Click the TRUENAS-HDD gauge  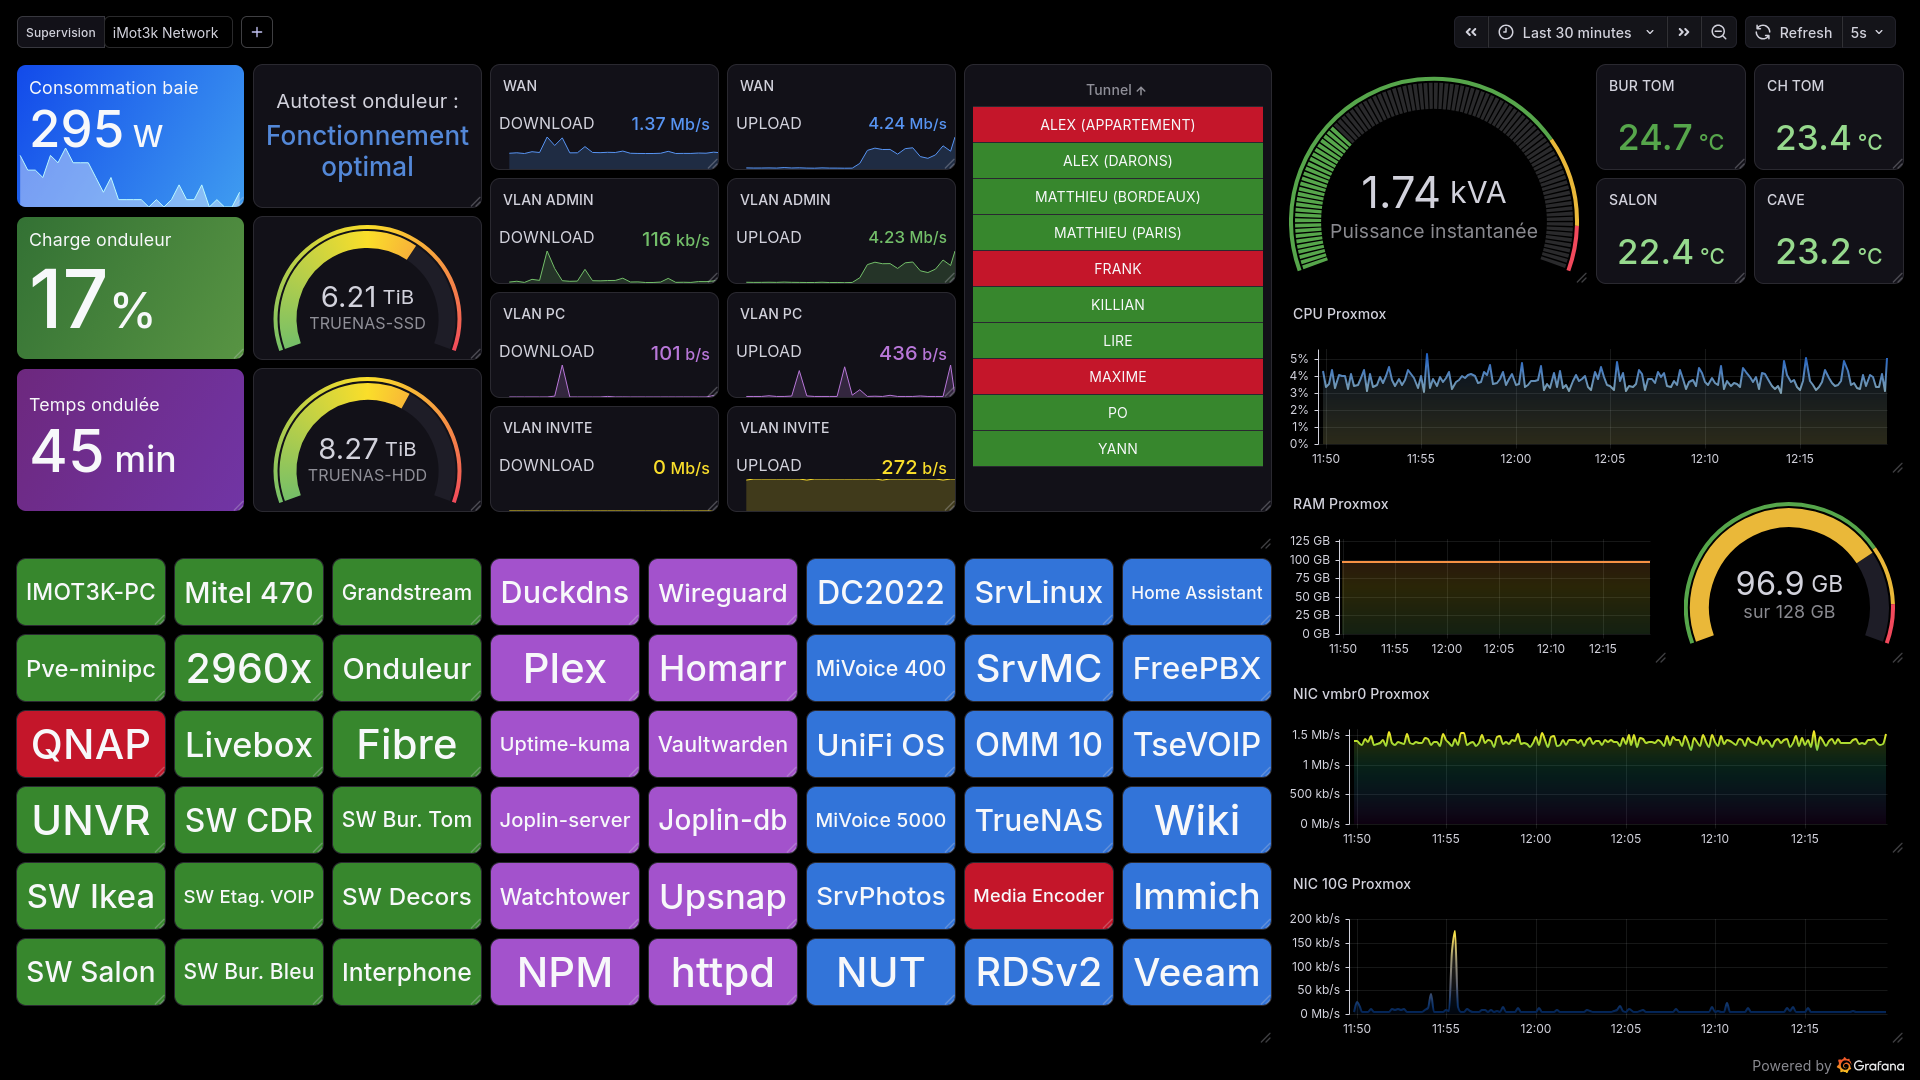click(367, 440)
